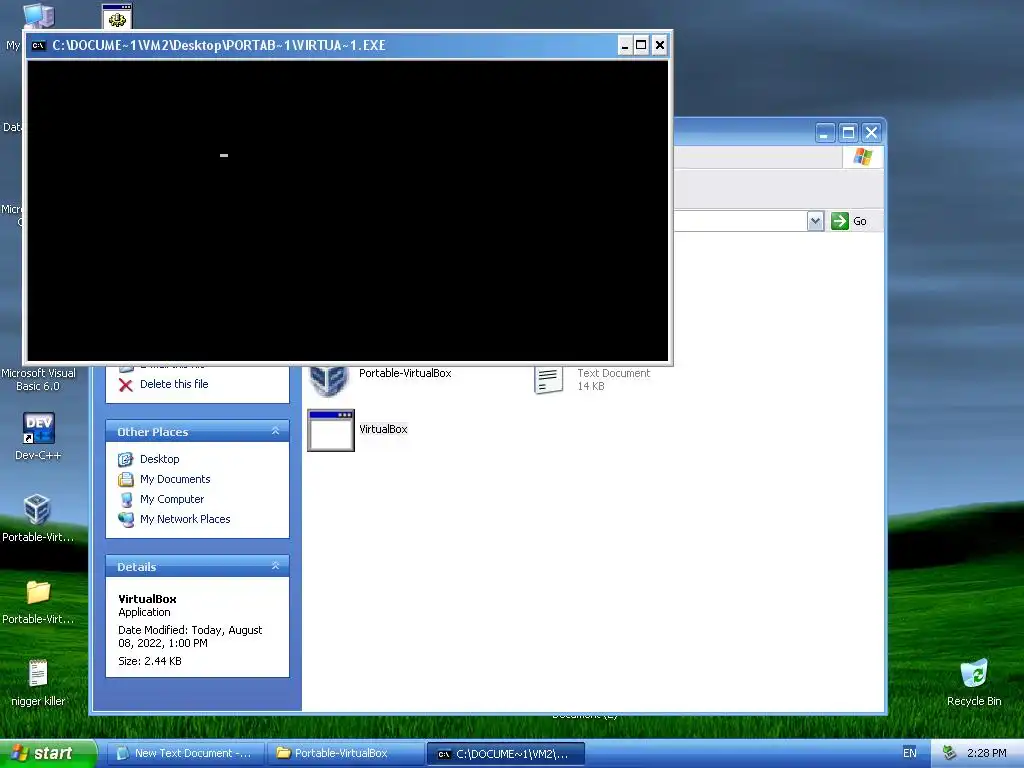Open the Microsoft Visual Basic 6.0 shortcut
Image resolution: width=1024 pixels, height=768 pixels.
[x=38, y=379]
